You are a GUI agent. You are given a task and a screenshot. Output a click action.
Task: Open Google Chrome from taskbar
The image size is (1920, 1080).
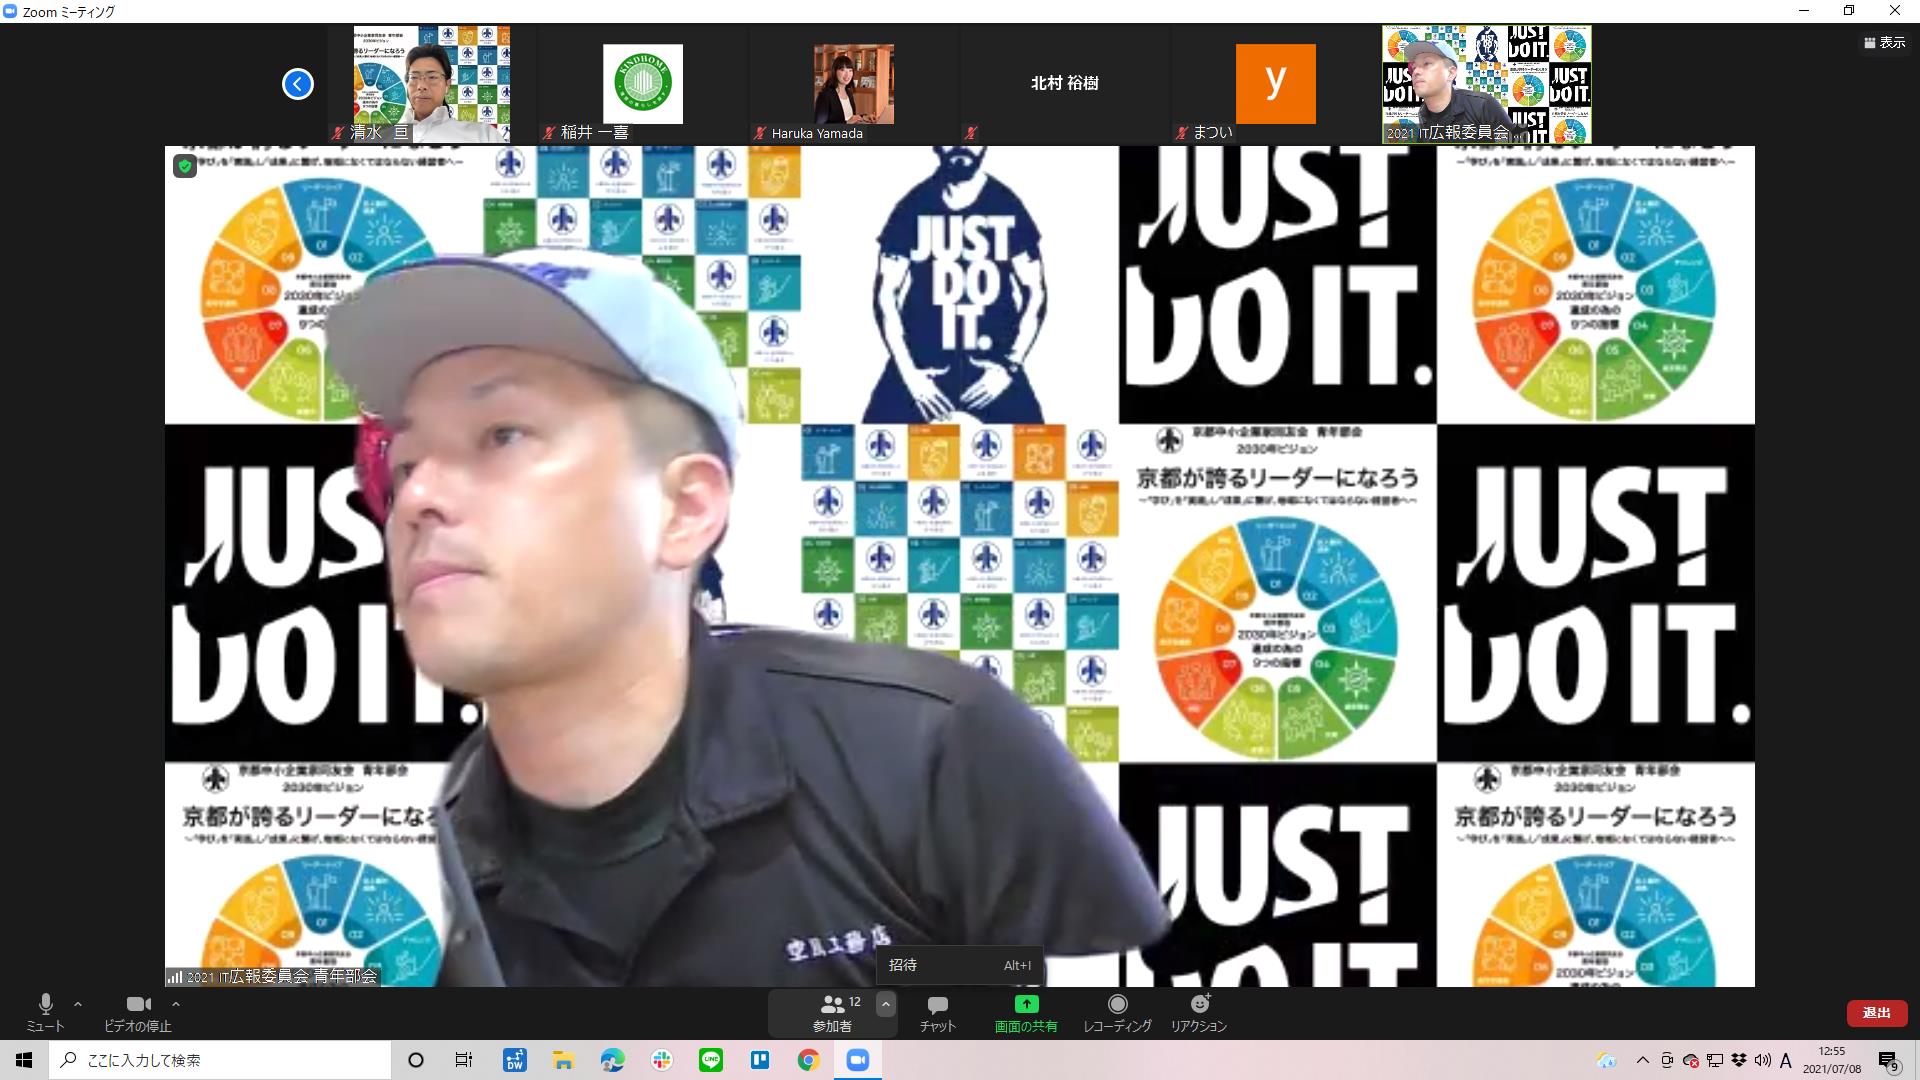pos(809,1060)
